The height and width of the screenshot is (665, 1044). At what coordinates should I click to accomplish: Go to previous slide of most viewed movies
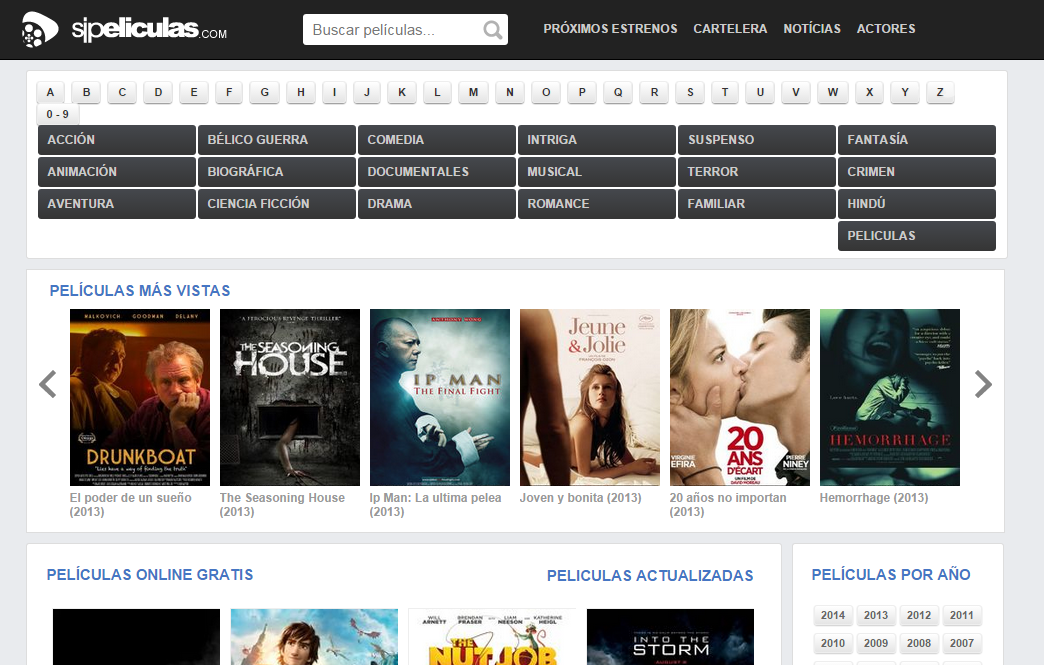click(x=48, y=384)
